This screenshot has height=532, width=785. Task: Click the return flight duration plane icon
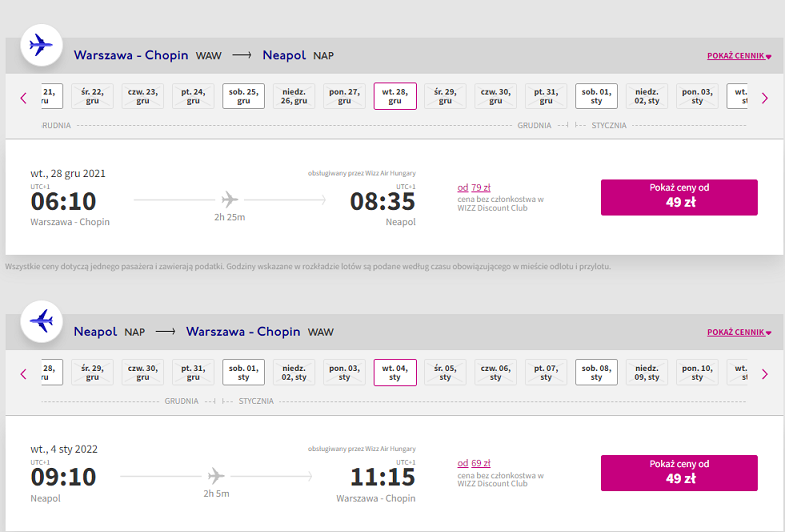[x=216, y=476]
